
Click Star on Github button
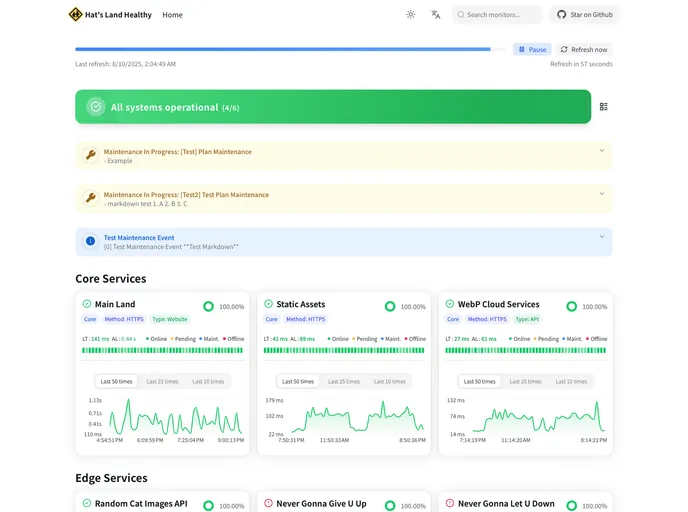[x=584, y=14]
